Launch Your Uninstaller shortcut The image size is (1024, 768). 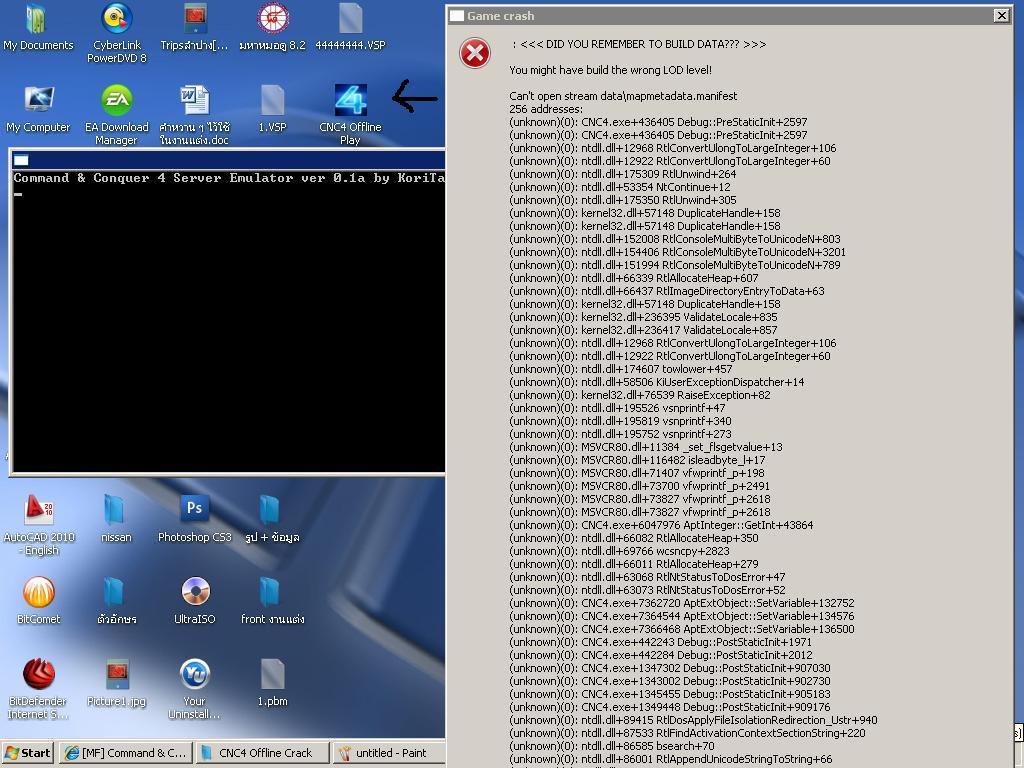coord(195,688)
